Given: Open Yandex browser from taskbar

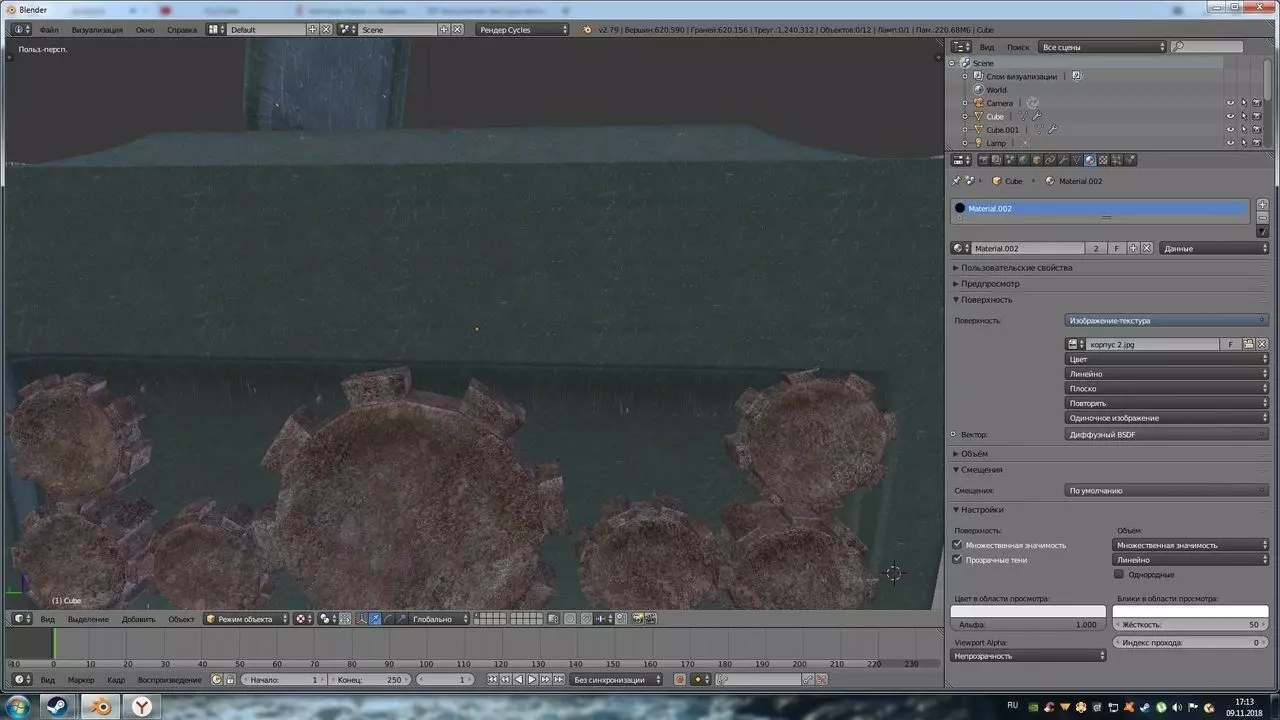Looking at the screenshot, I should [x=142, y=707].
